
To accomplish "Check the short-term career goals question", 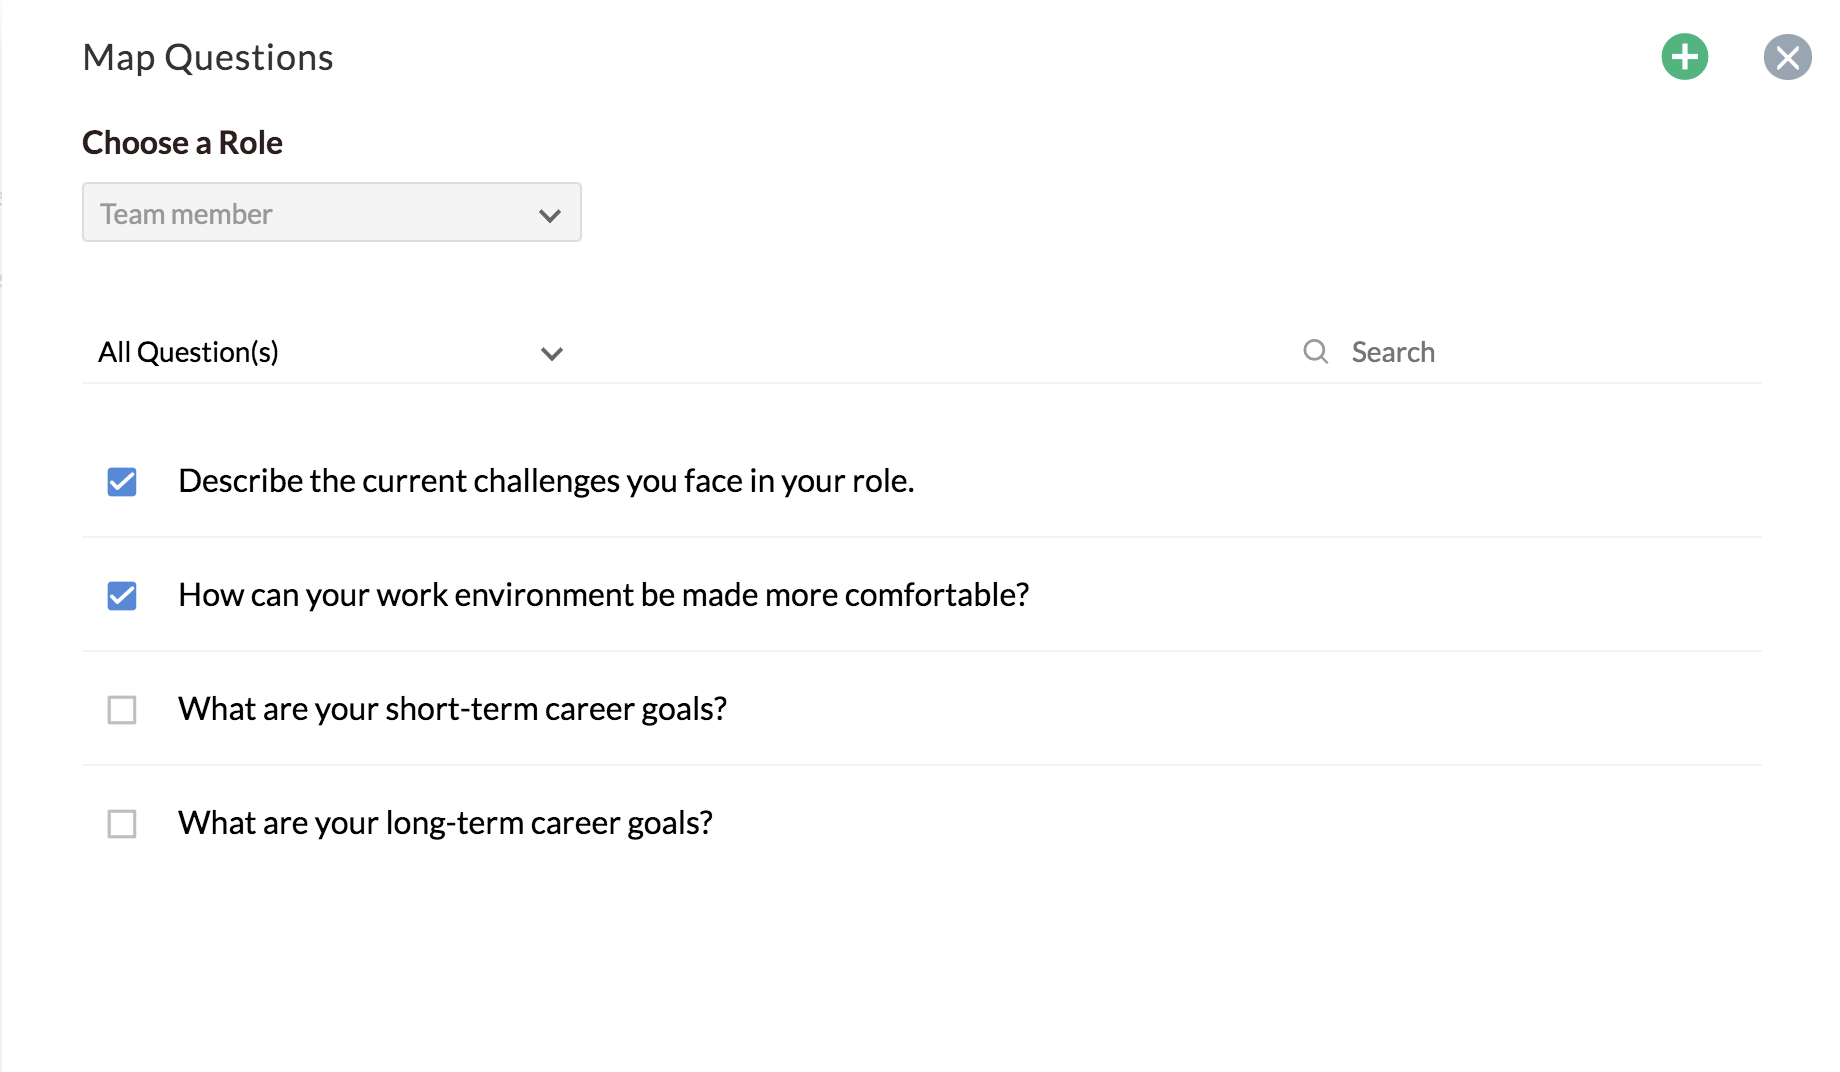I will click(x=122, y=710).
